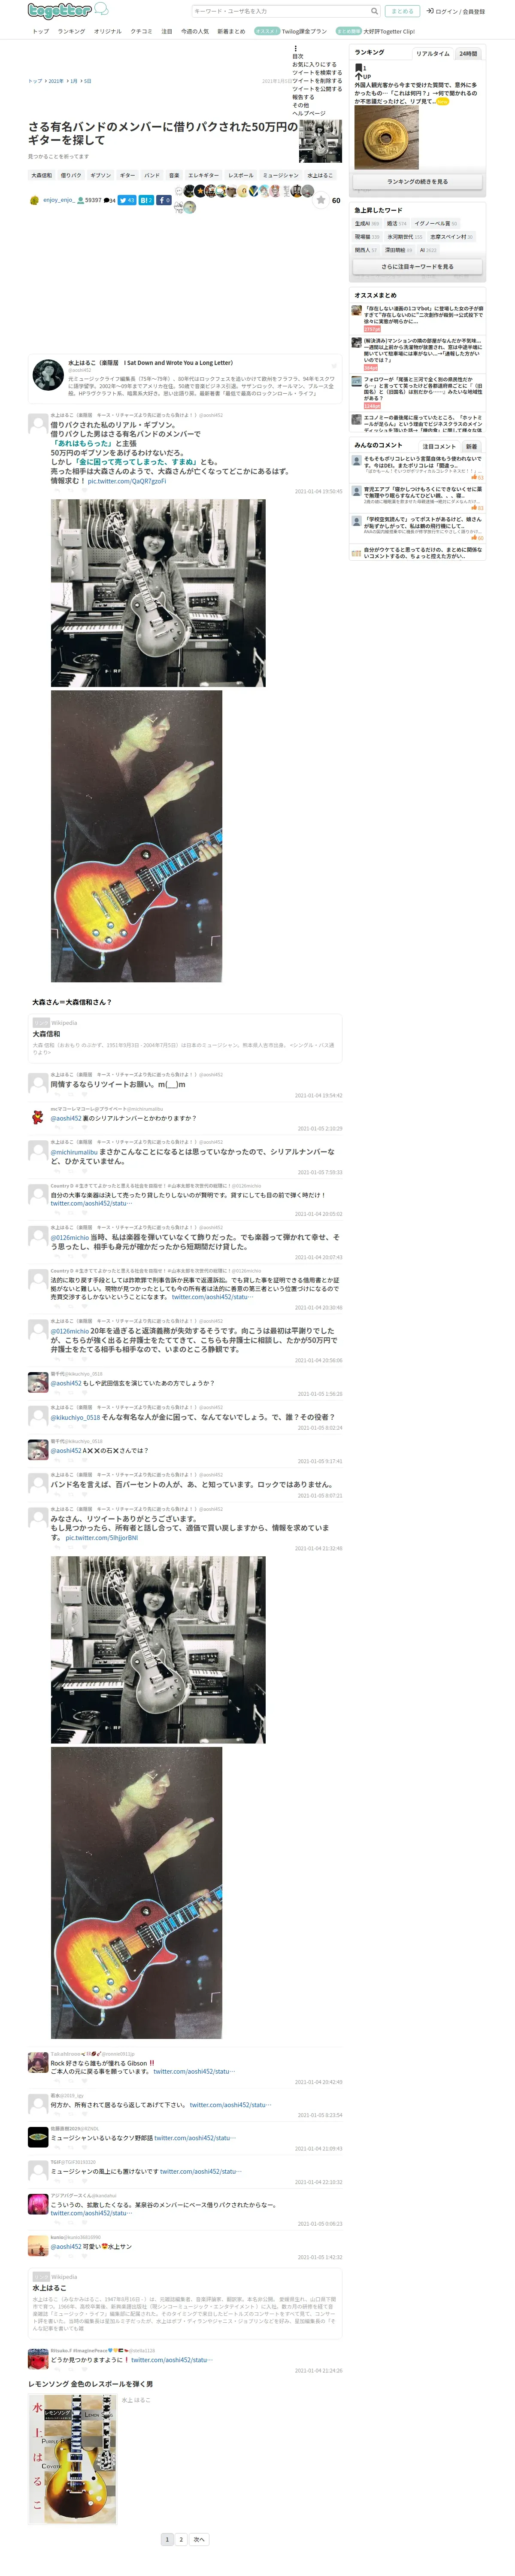This screenshot has height=2576, width=515.
Task: Select the 新着 comments tab
Action: tap(471, 446)
